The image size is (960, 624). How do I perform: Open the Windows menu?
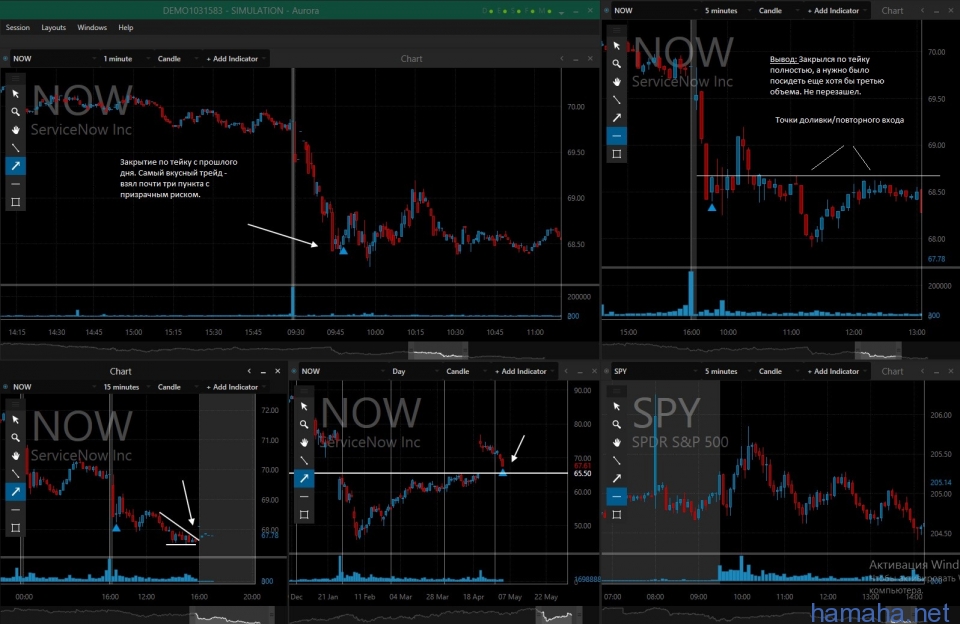click(92, 28)
